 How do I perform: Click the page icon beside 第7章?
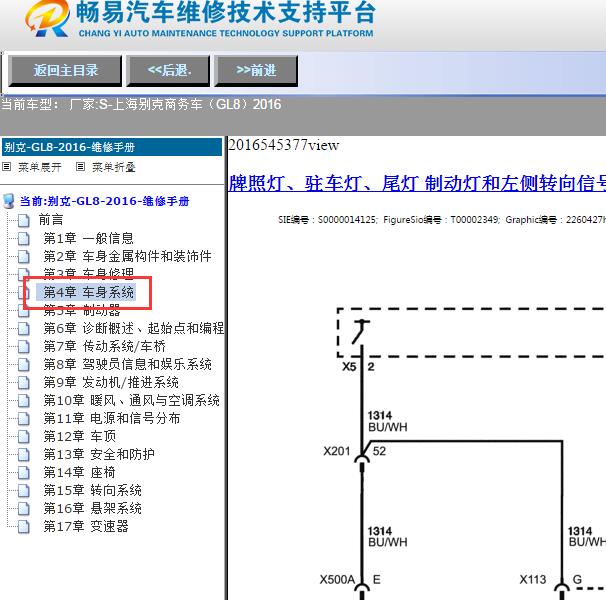coord(24,347)
